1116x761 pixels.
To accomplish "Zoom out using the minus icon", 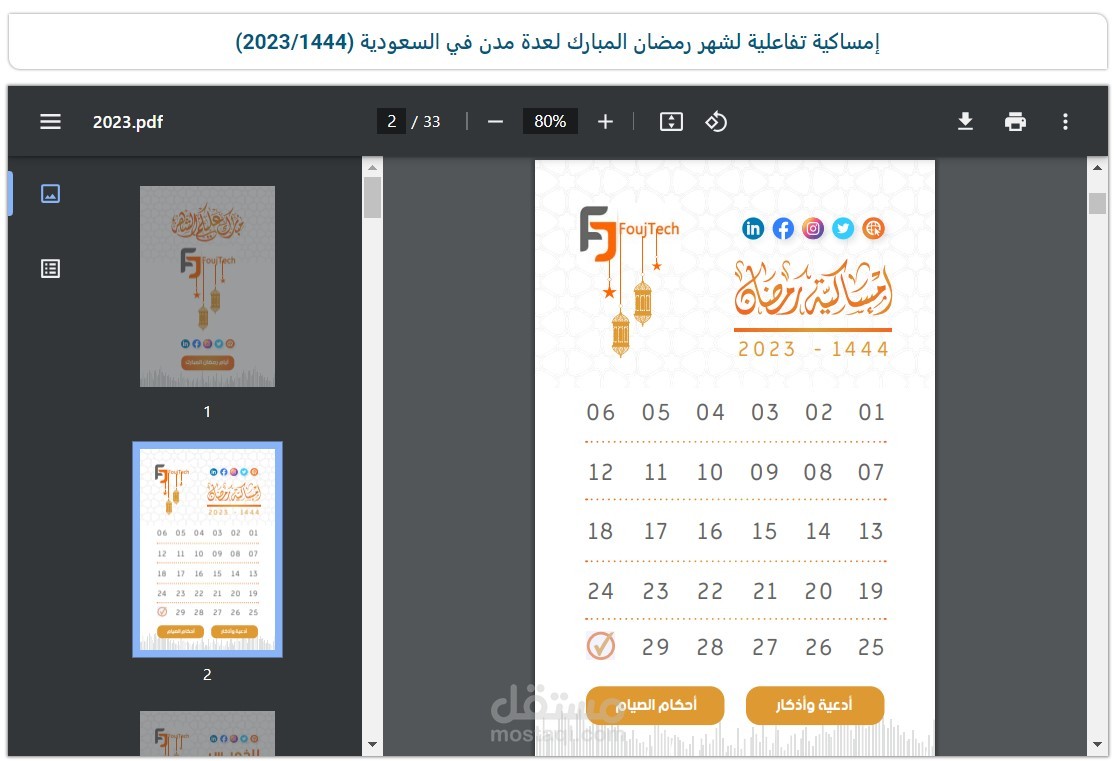I will coord(494,121).
